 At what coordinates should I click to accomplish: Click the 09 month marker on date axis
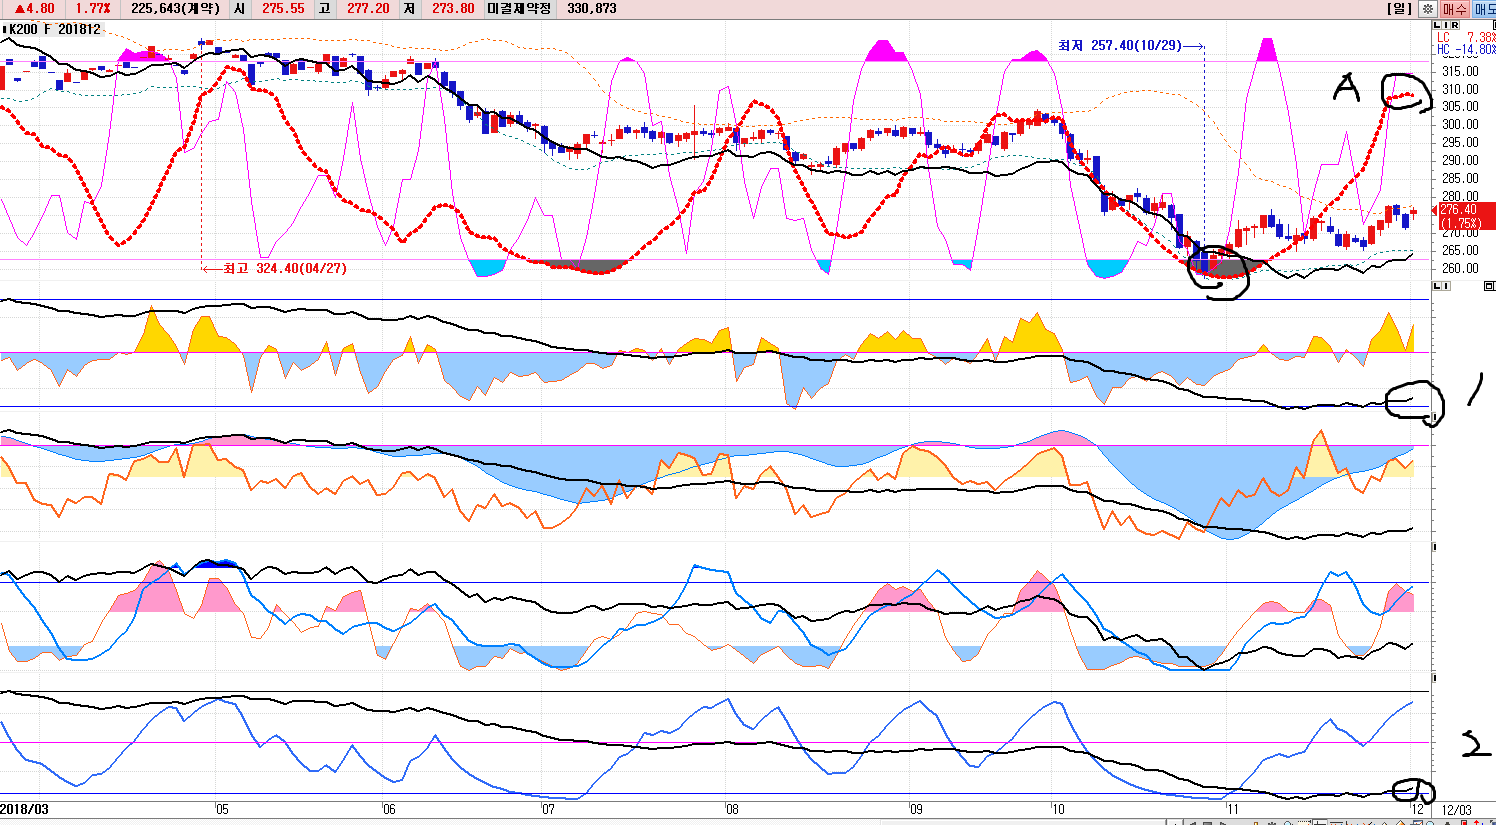(x=915, y=809)
